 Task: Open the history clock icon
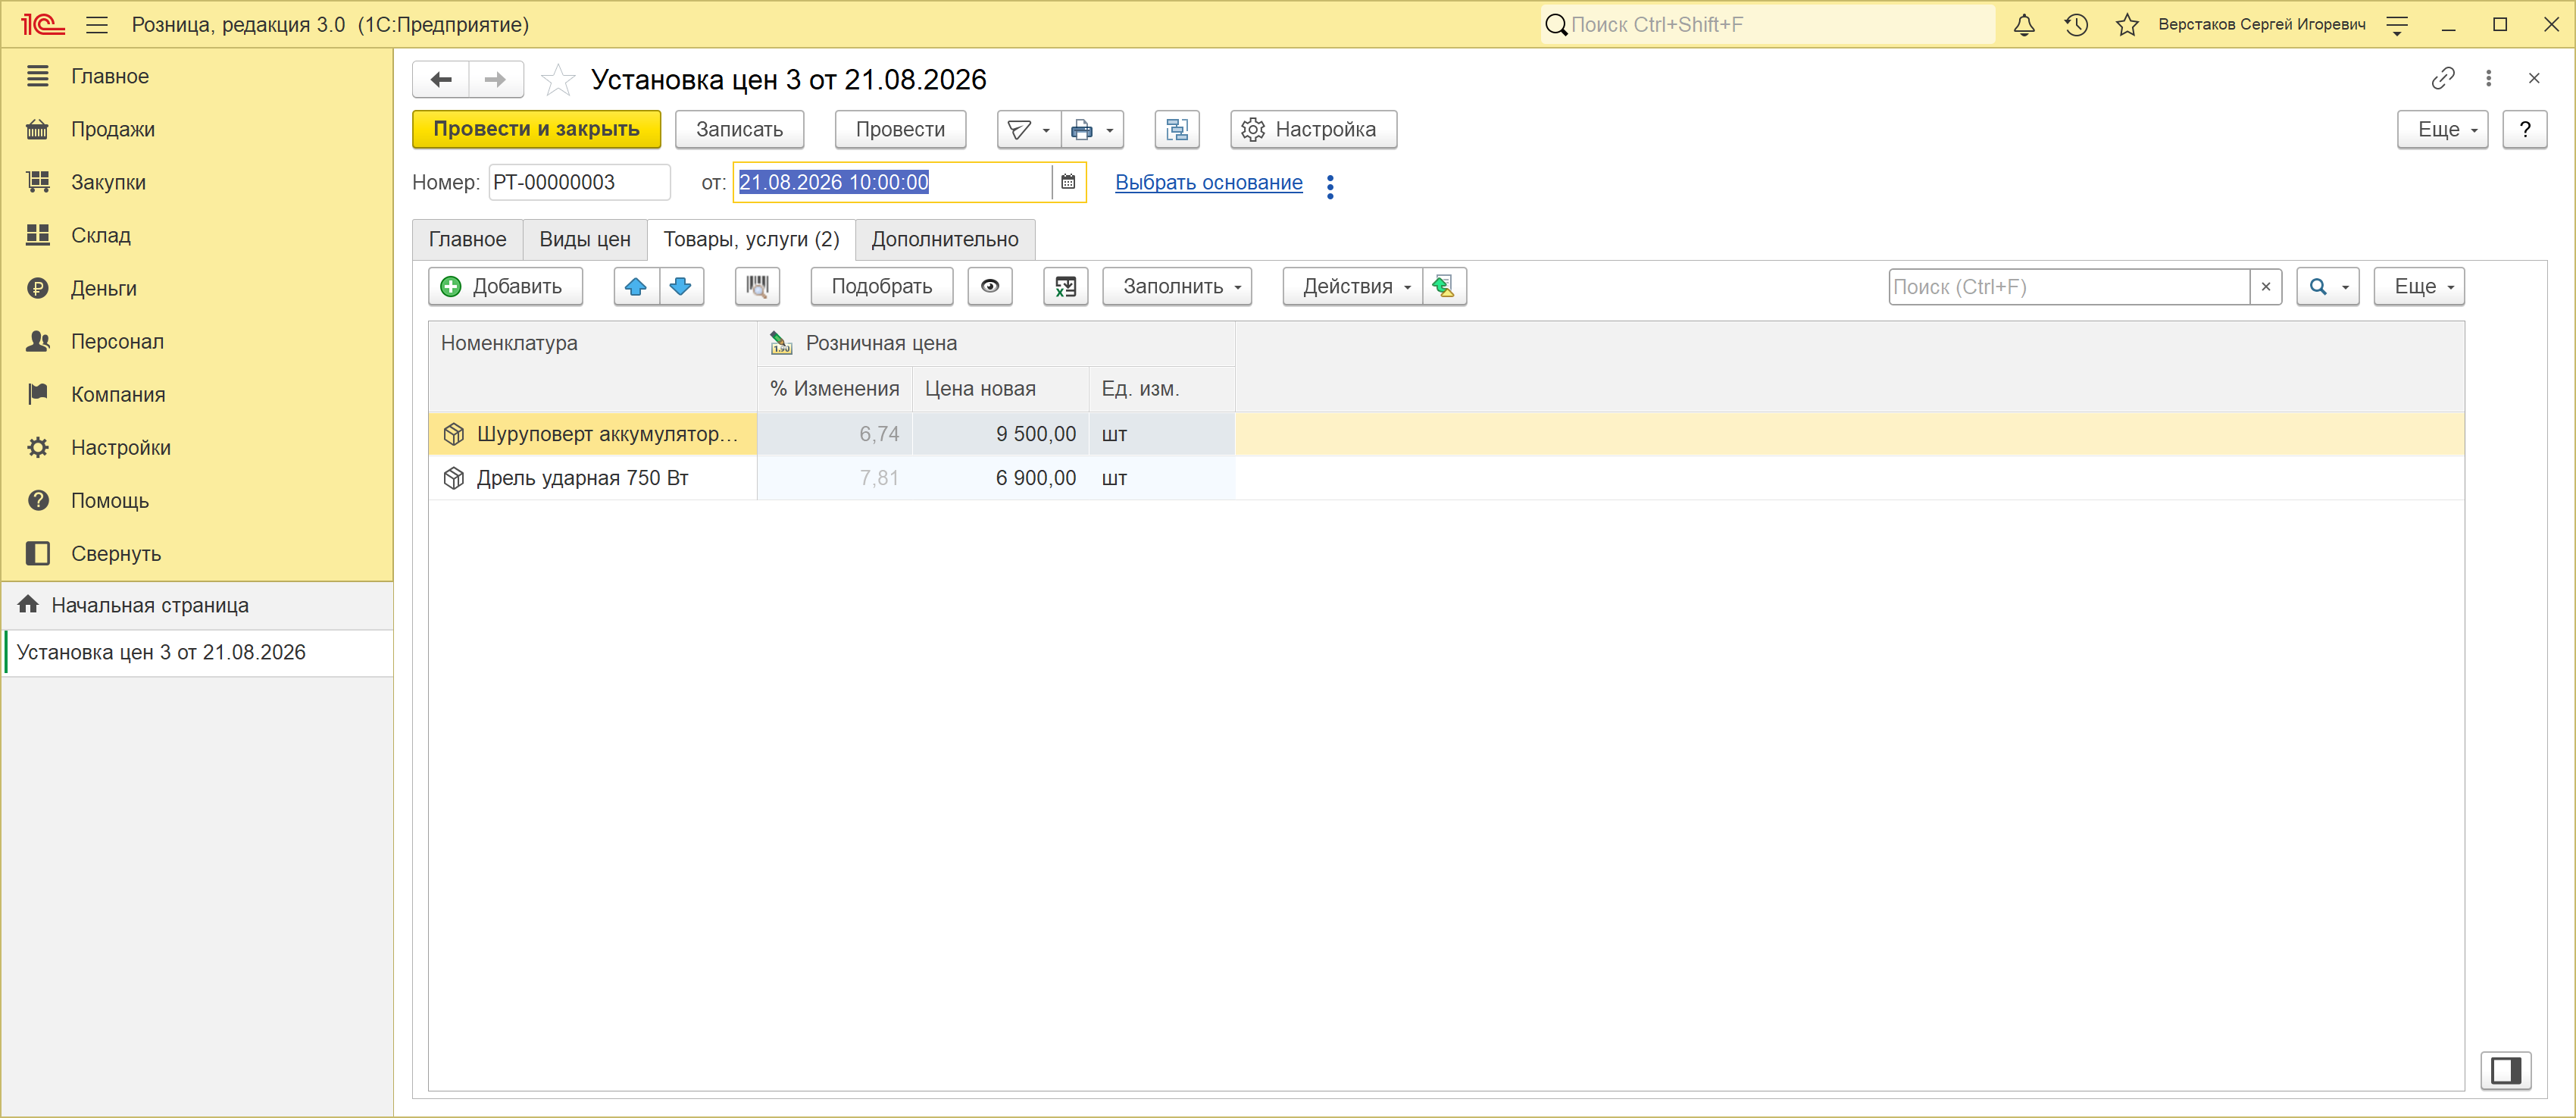pyautogui.click(x=2076, y=24)
